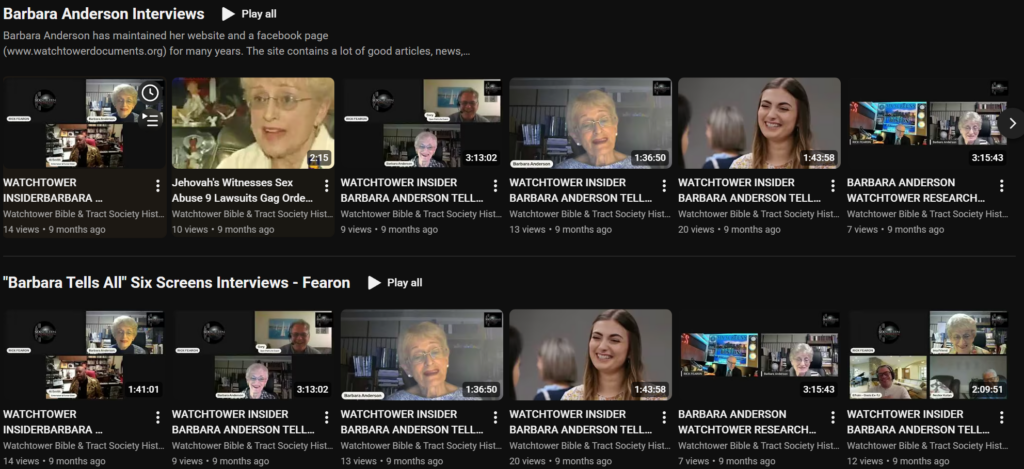Screen dimensions: 1024x469
Task: Open the 3:15:43 thumbnail in Barbara Anderson Interviews
Action: click(928, 123)
